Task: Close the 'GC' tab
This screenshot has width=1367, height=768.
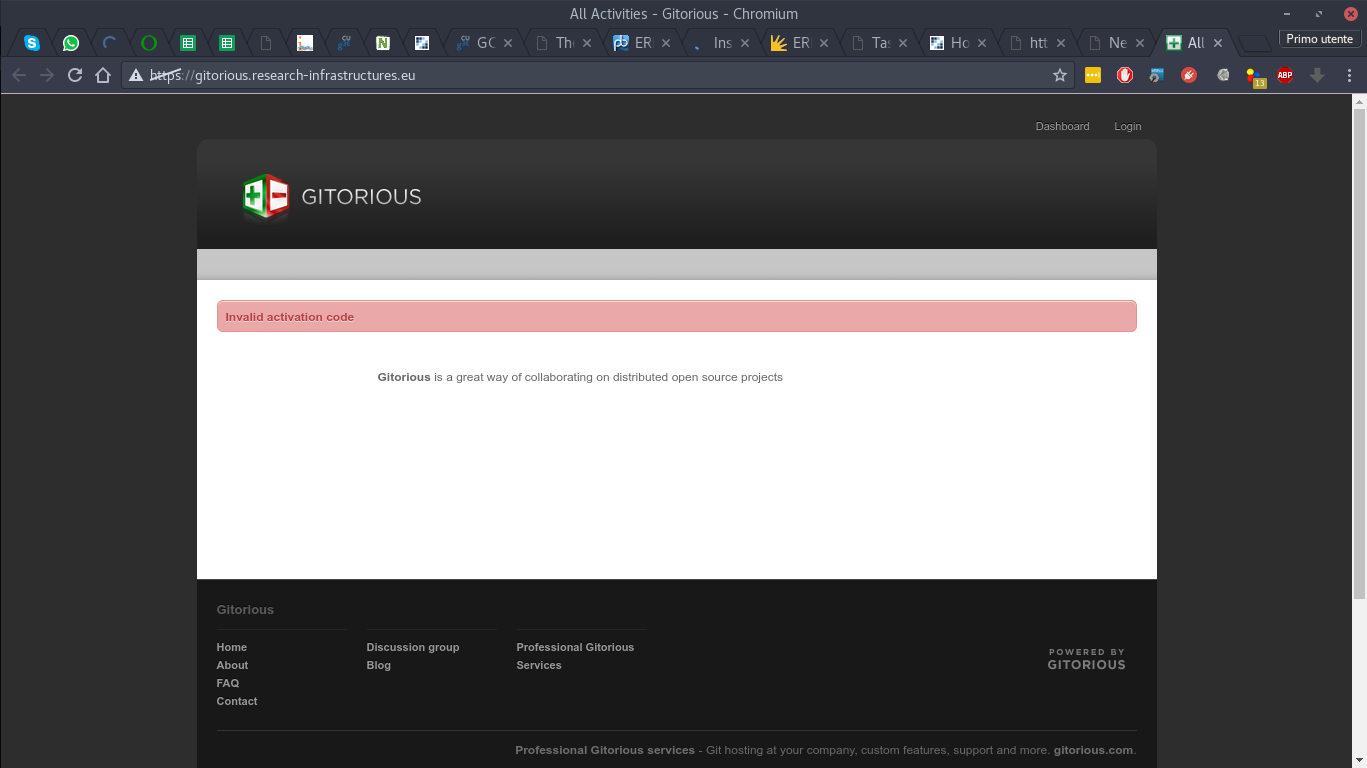Action: coord(508,43)
